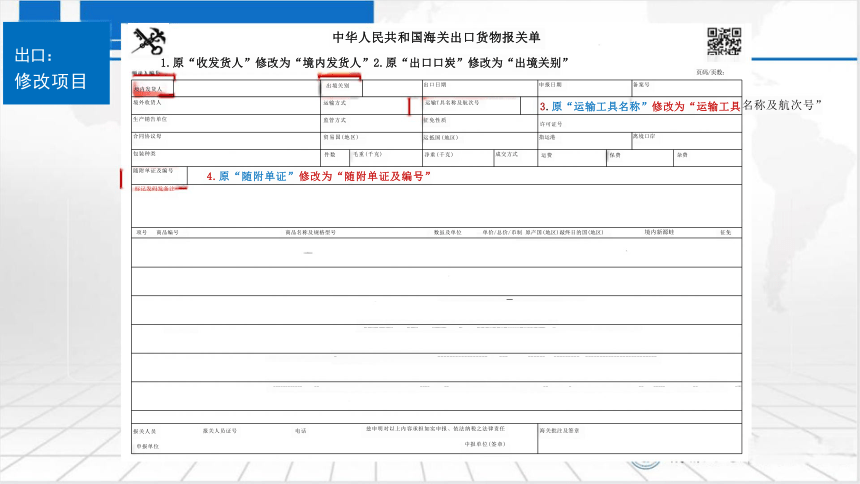This screenshot has height=484, width=860.
Task: Click the '商品名称及规格型号' column header
Action: 310,233
